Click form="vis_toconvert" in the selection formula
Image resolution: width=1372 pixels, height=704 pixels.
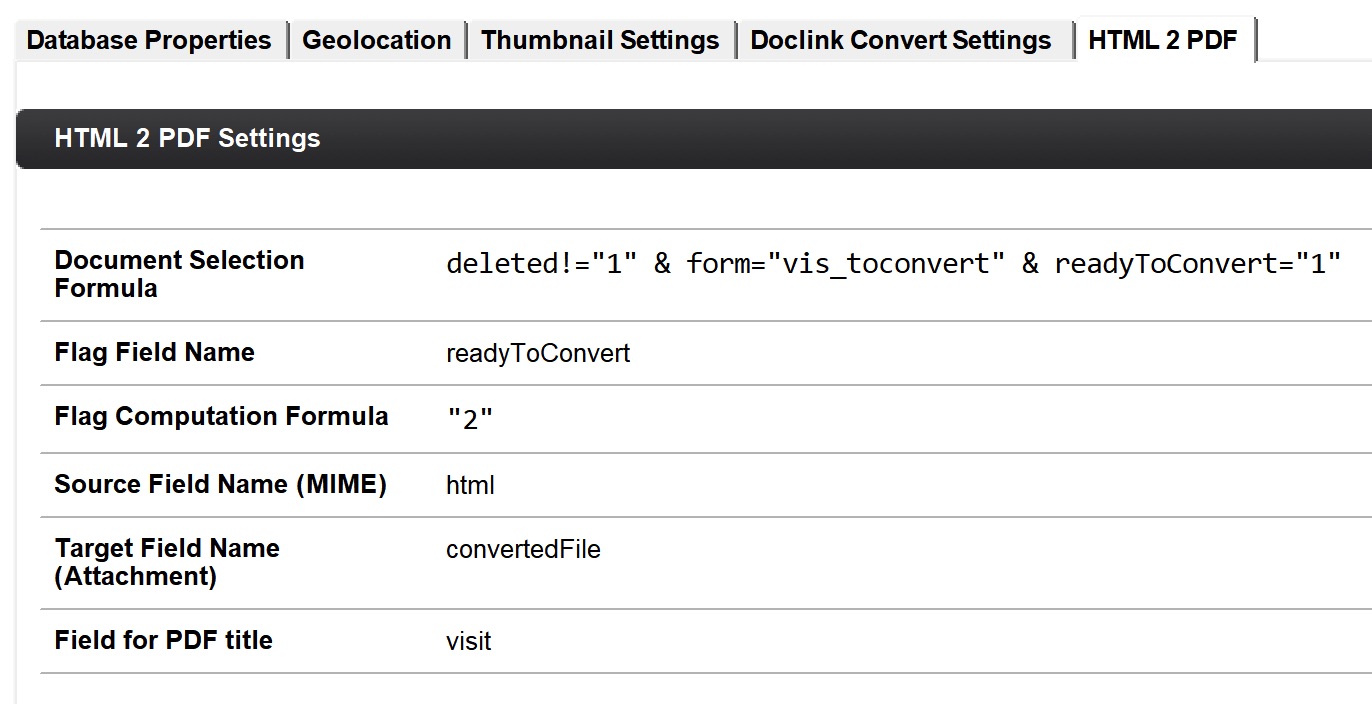point(845,264)
